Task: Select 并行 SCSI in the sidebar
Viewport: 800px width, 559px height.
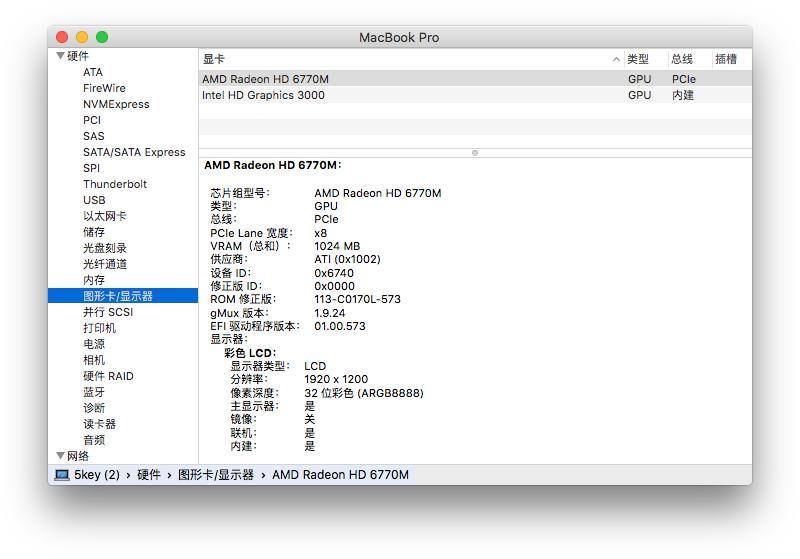Action: pos(108,312)
